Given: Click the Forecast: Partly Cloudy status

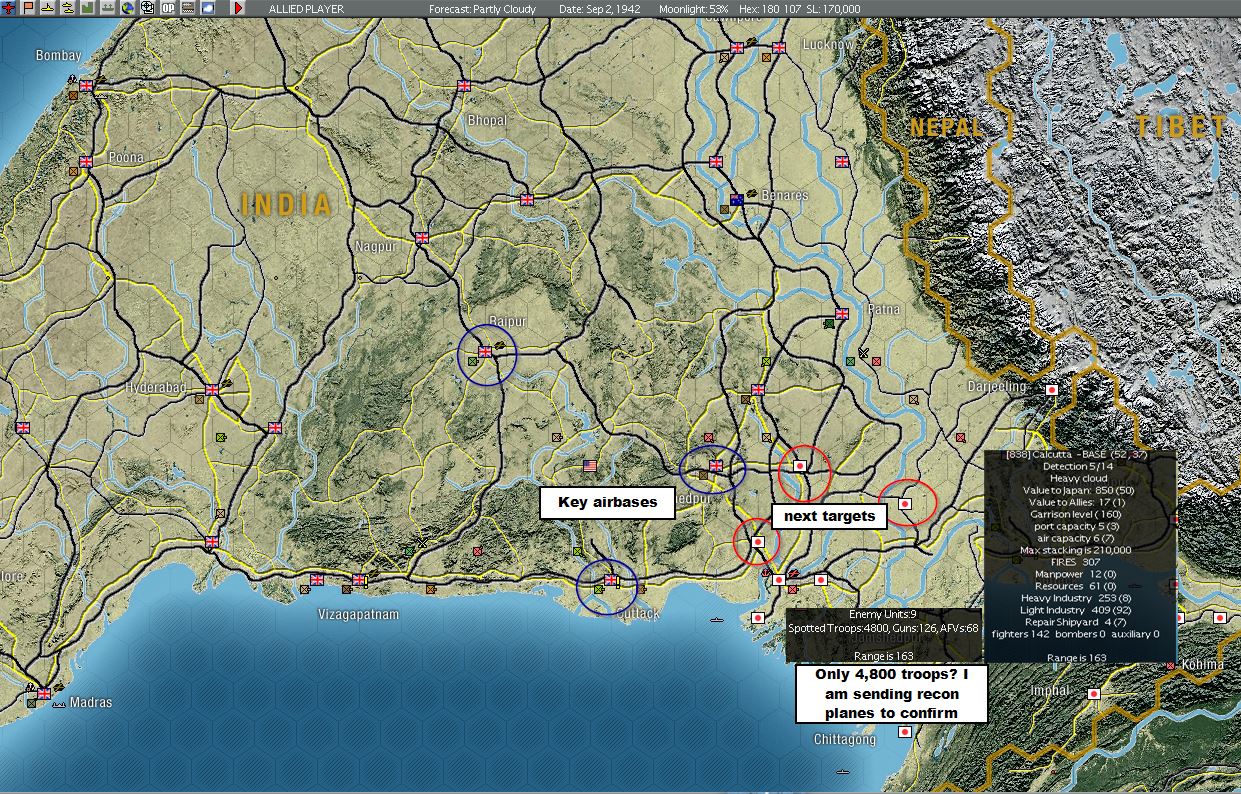Looking at the screenshot, I should click(482, 9).
